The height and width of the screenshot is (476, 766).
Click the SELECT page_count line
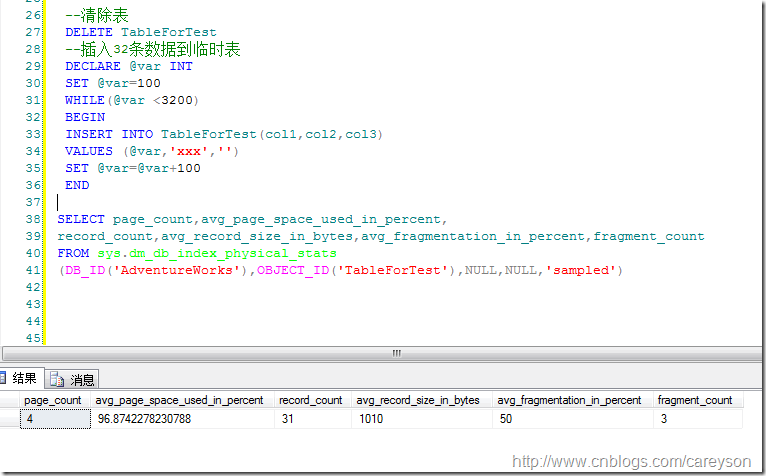[x=252, y=220]
